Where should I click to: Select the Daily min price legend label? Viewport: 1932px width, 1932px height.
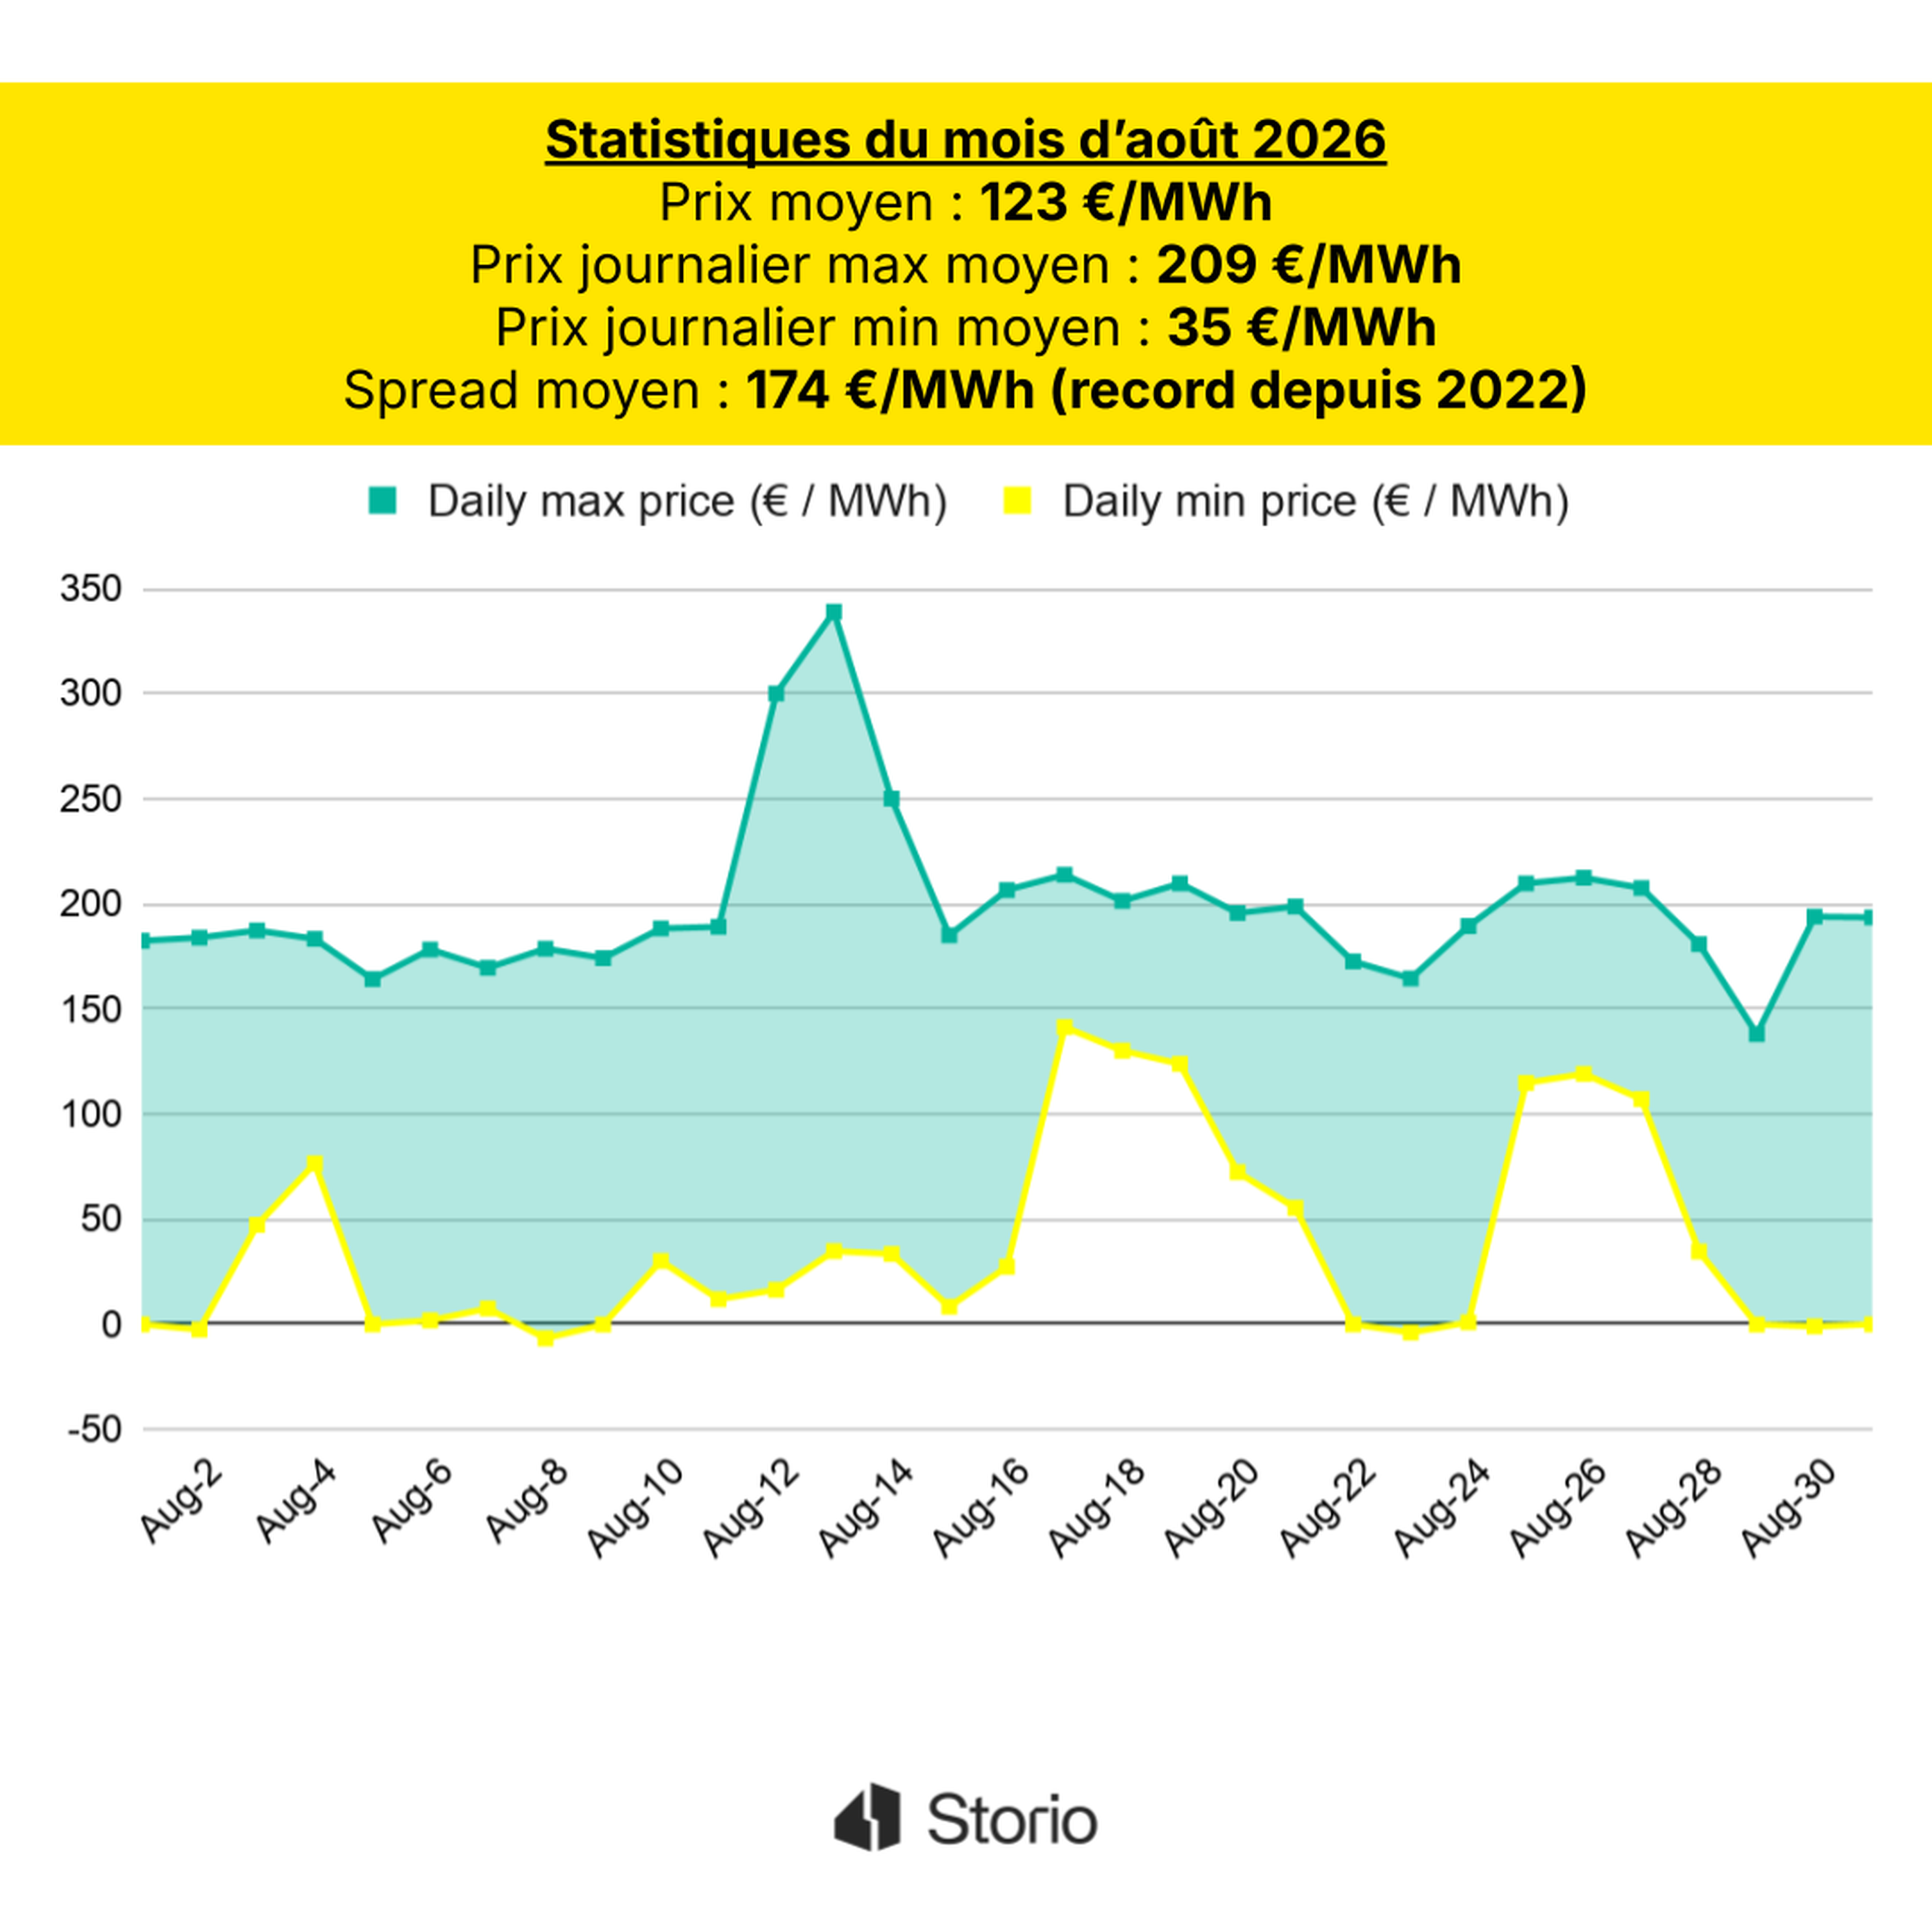coord(1315,501)
